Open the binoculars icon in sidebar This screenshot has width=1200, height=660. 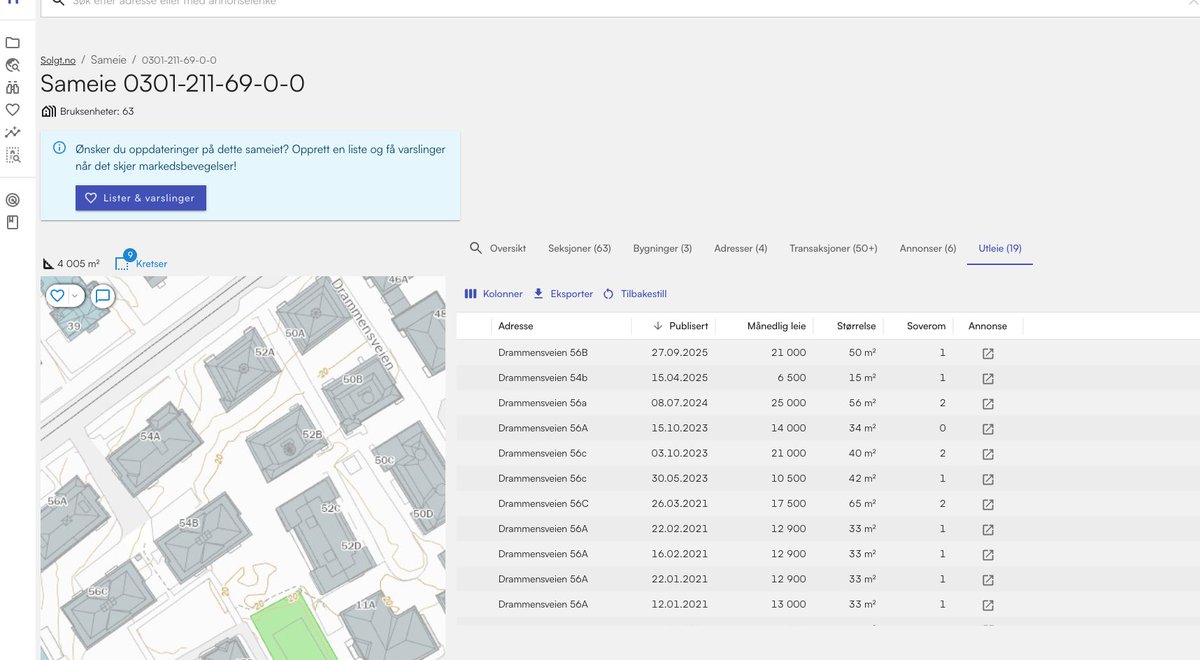(x=13, y=88)
